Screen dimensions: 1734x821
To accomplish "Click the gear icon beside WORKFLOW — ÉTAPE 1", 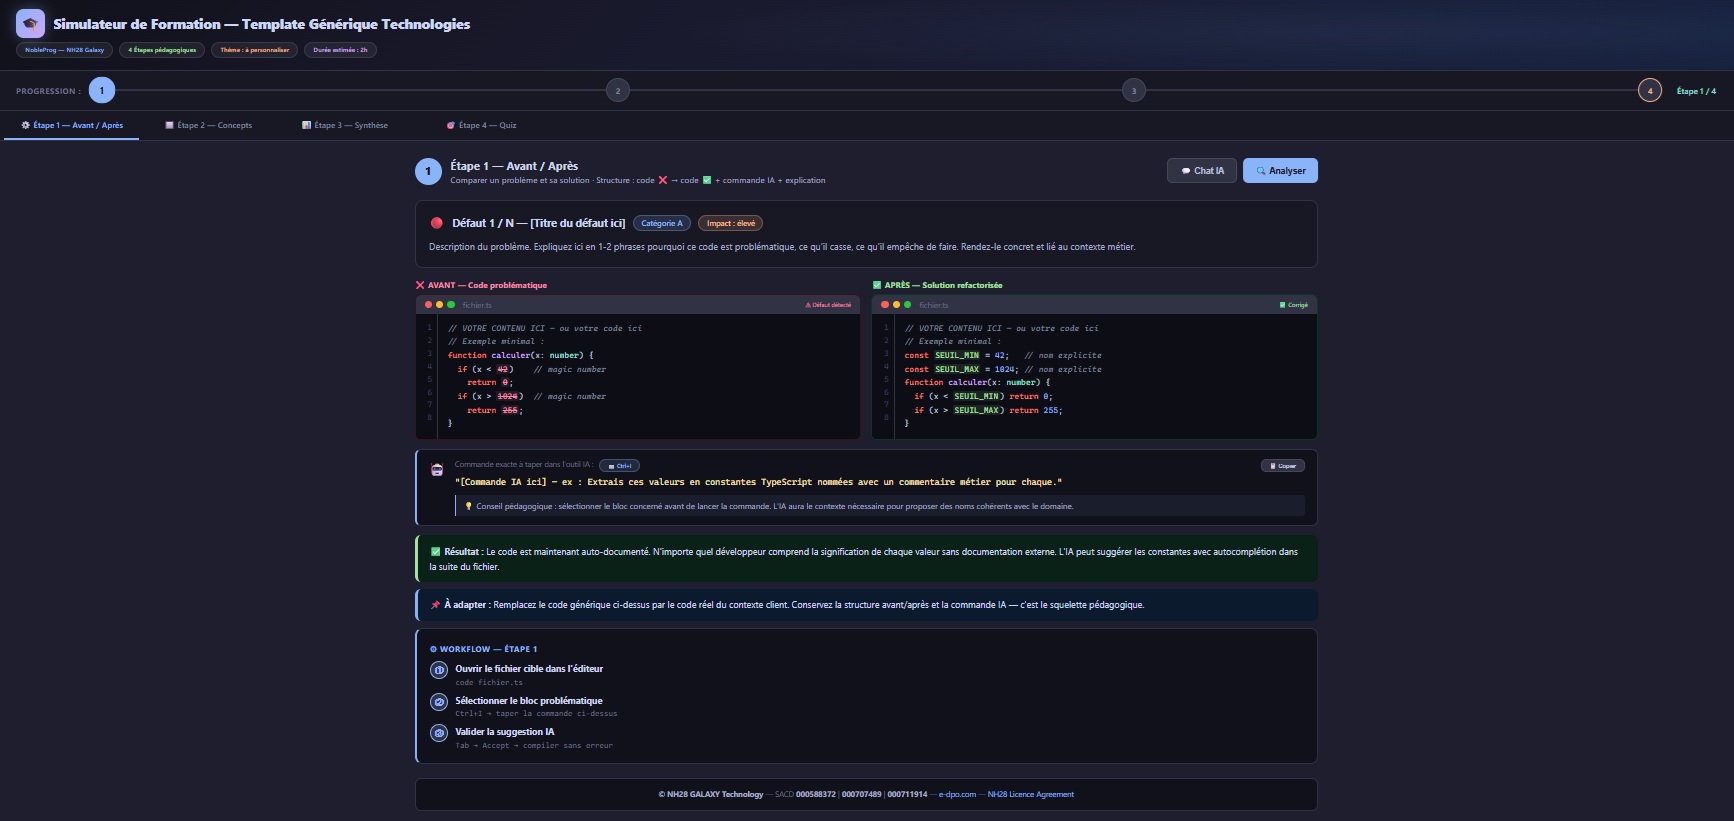I will [x=433, y=649].
